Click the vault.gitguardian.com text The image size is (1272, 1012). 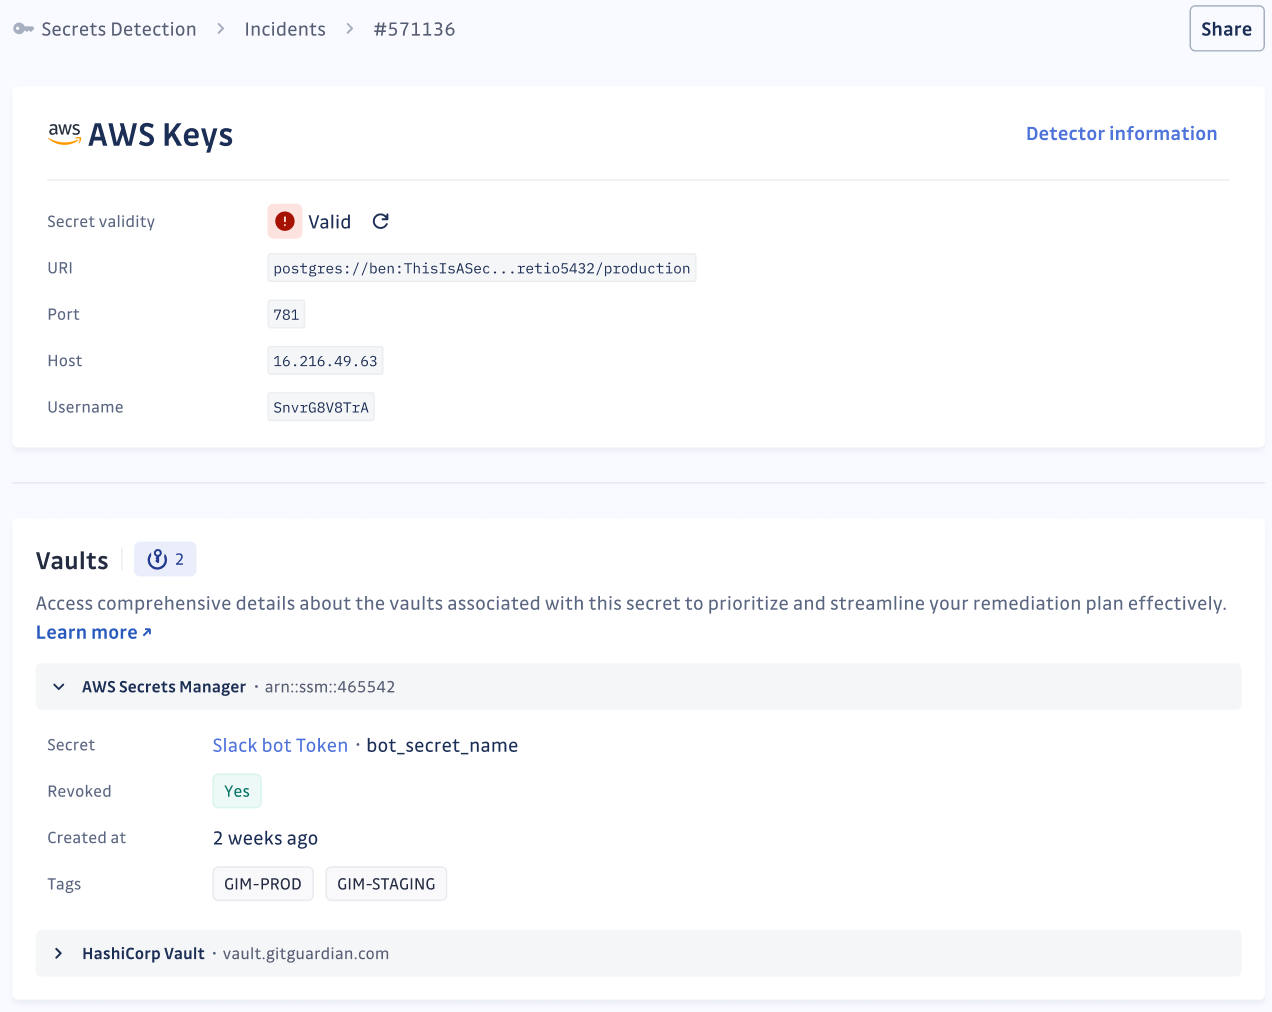tap(306, 954)
